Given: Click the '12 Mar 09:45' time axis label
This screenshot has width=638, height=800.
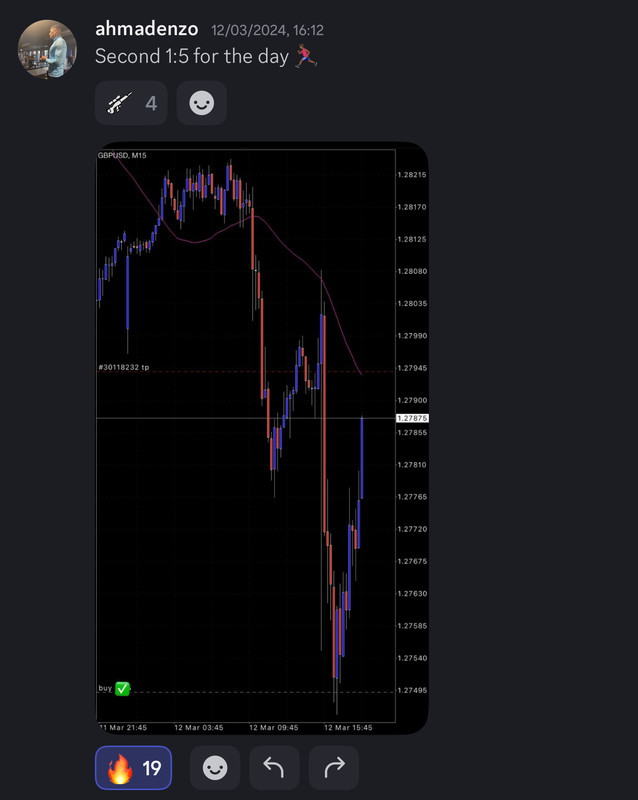Looking at the screenshot, I should [x=274, y=728].
